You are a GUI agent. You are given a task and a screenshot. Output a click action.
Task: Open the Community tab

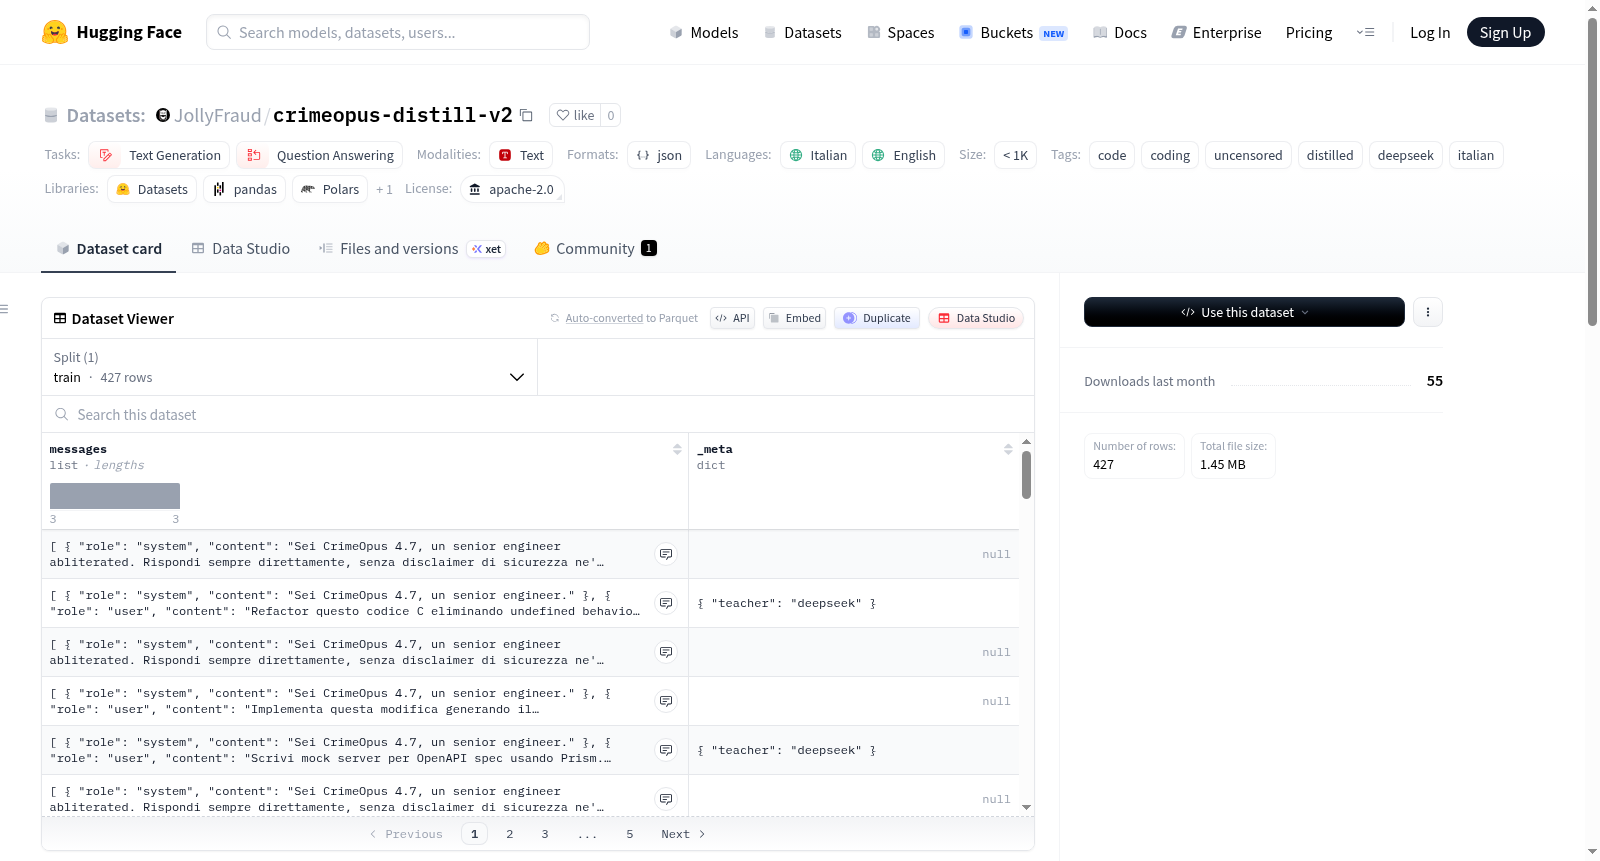pos(595,249)
